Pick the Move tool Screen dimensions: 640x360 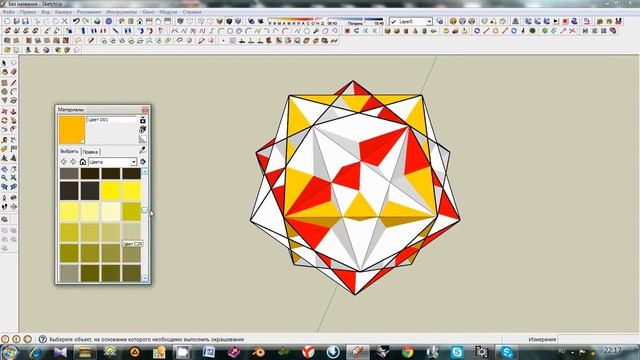point(4,111)
